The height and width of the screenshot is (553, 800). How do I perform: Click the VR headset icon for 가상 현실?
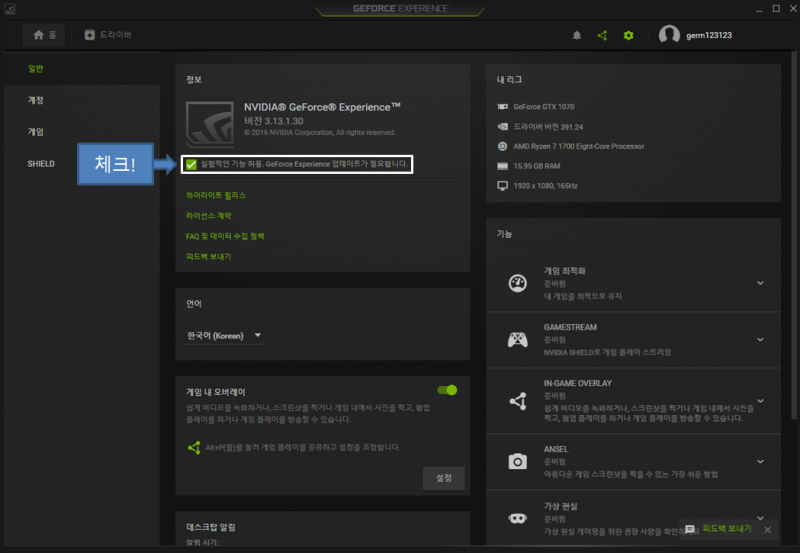tap(517, 518)
